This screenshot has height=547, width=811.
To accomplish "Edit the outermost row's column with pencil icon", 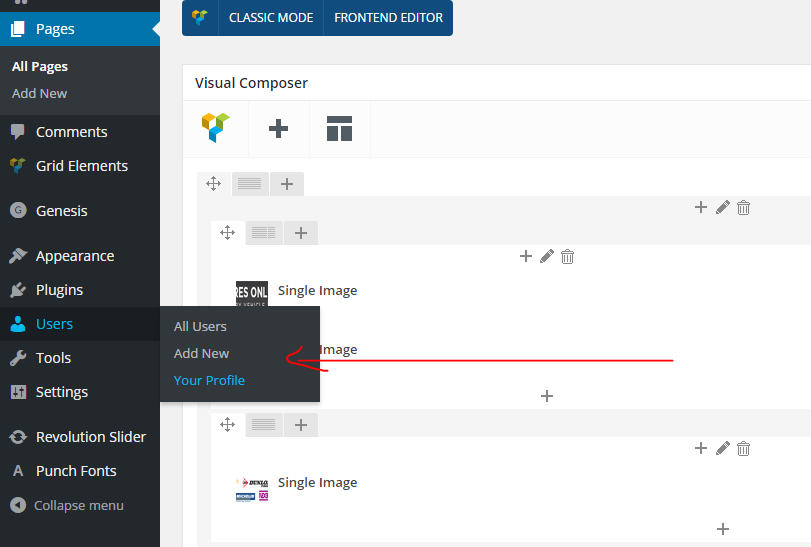I will click(x=723, y=207).
